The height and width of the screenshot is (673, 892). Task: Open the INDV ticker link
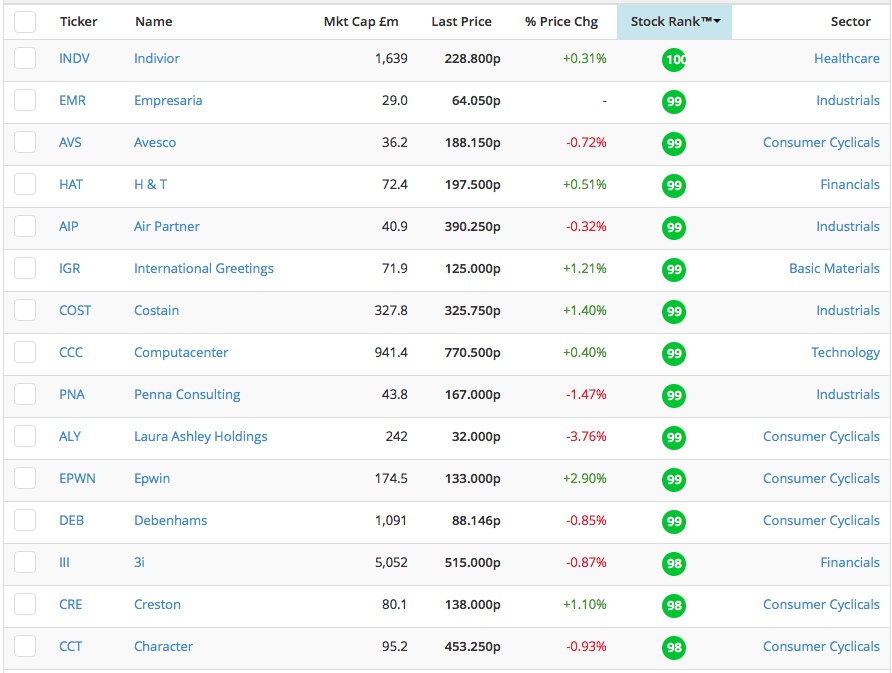[74, 59]
